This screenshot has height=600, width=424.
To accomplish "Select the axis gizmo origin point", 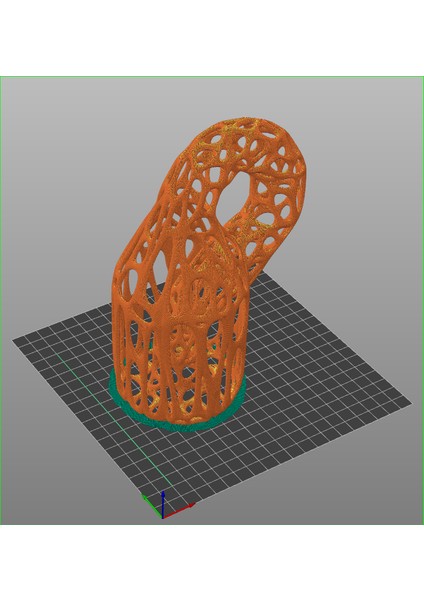I will tap(163, 517).
